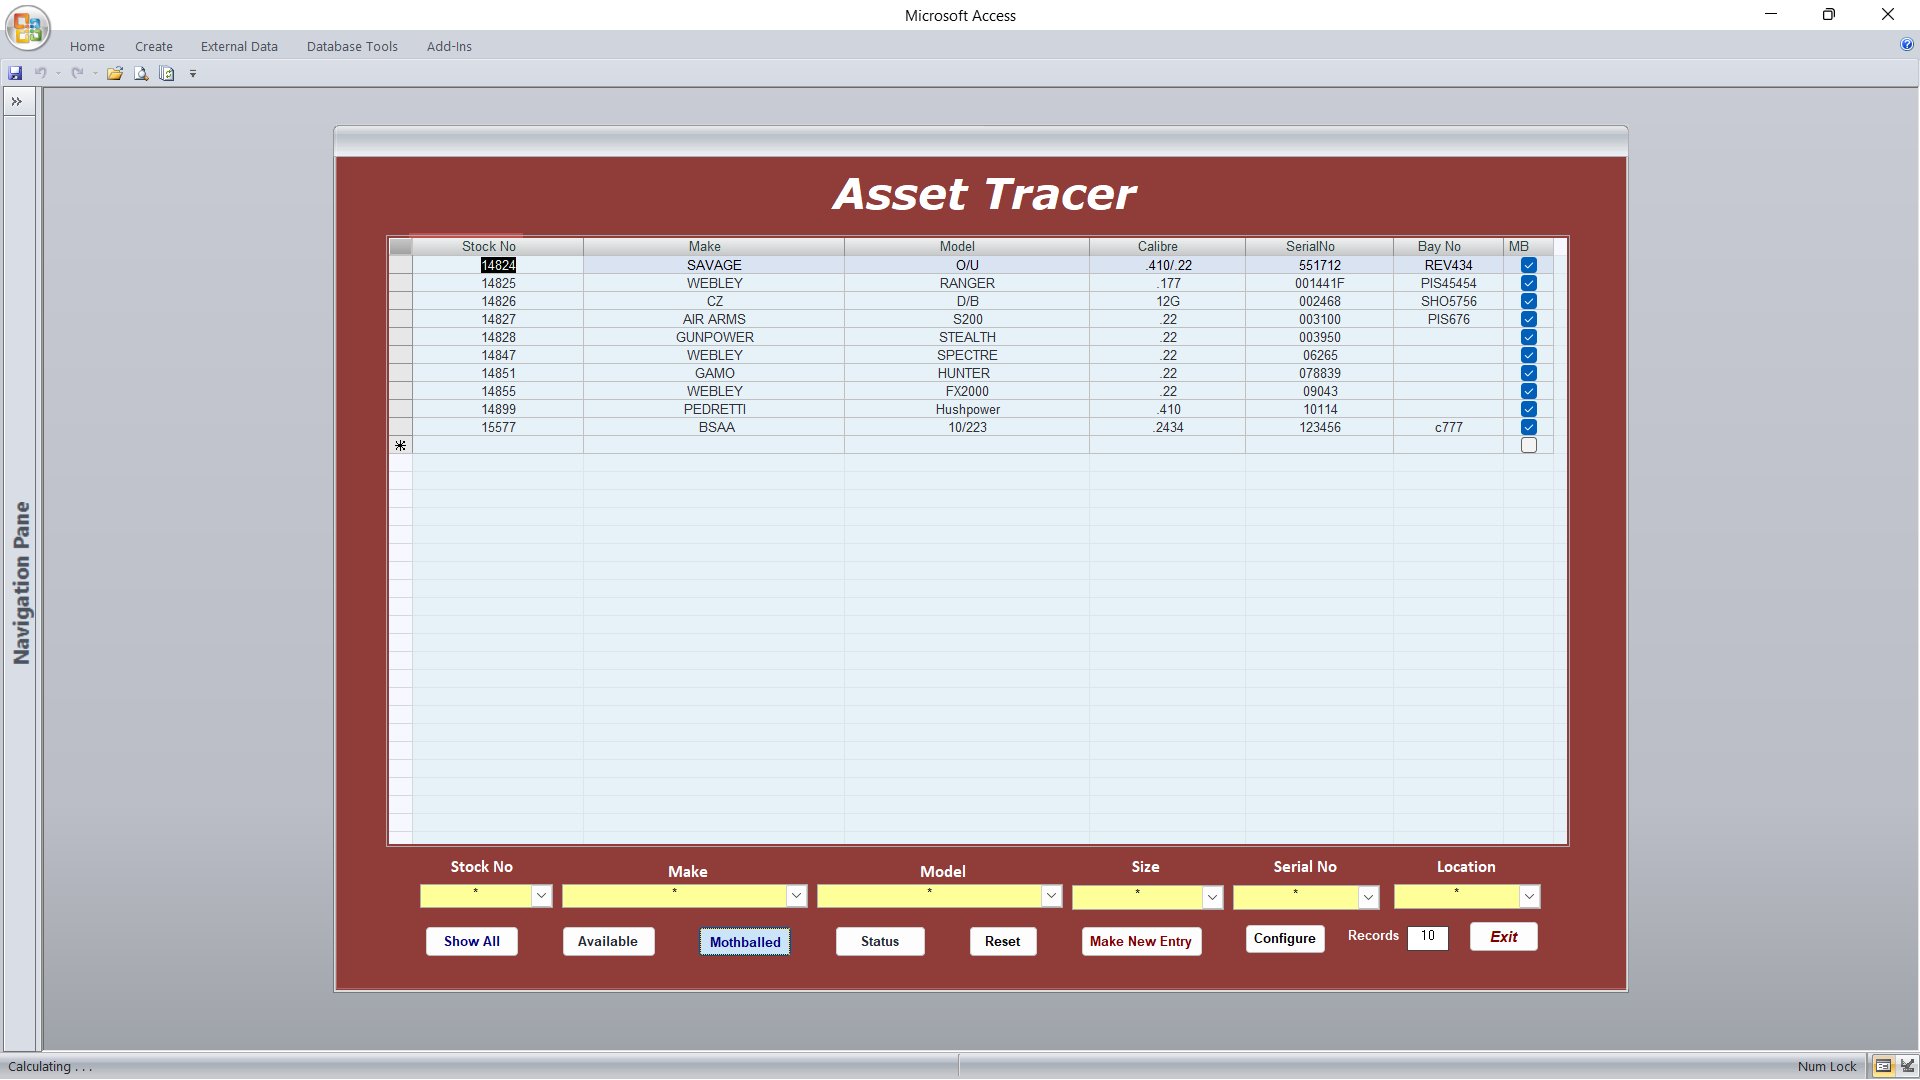1920x1080 pixels.
Task: Click the Show All button
Action: coord(471,941)
